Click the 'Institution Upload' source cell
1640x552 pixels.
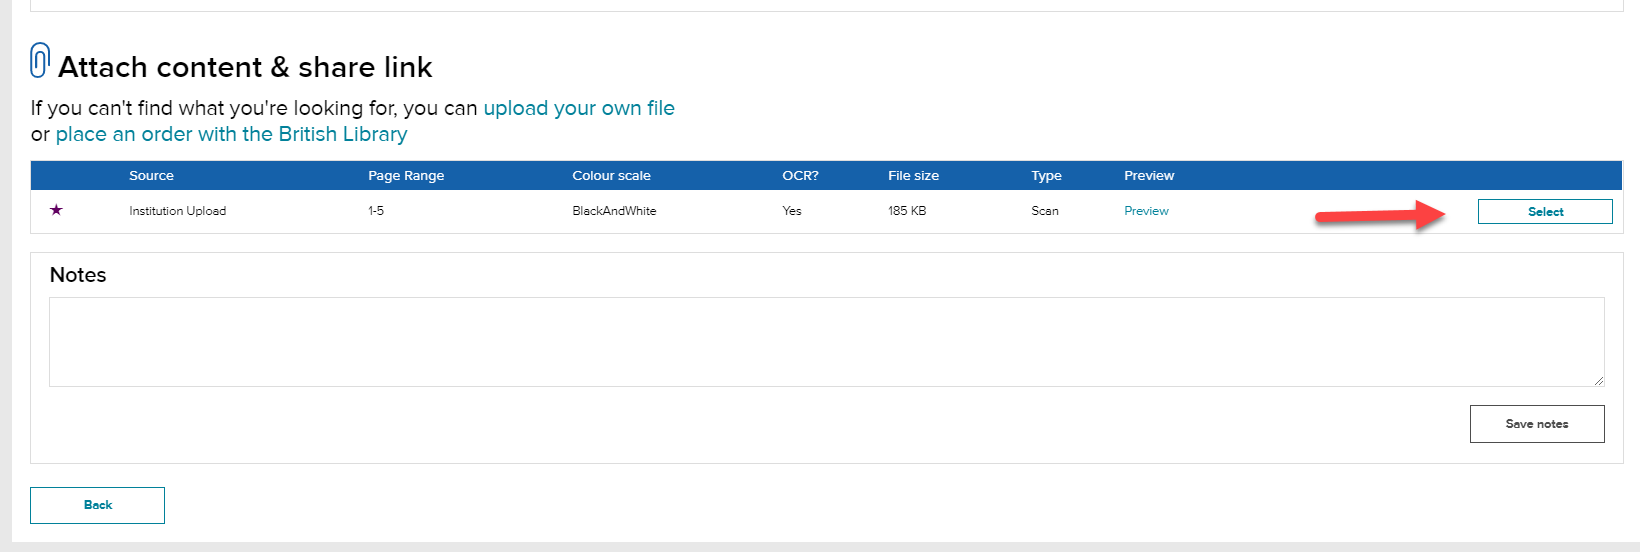click(x=177, y=211)
